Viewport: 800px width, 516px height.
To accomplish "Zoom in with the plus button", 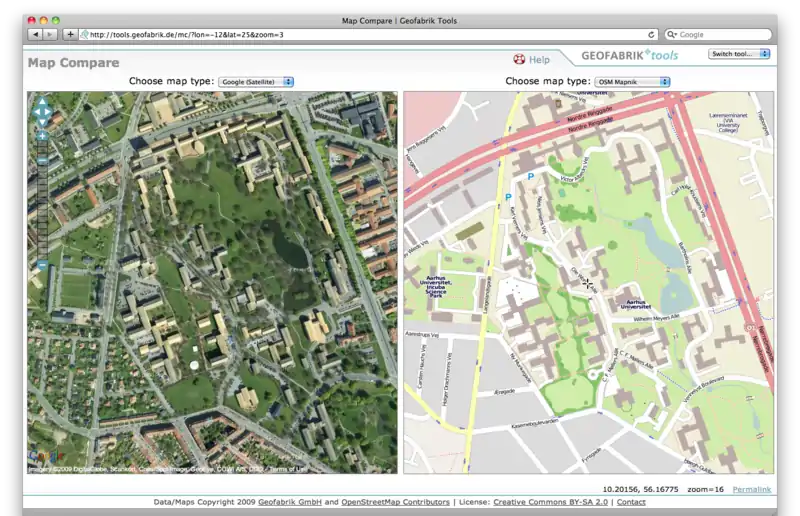I will 42,136.
